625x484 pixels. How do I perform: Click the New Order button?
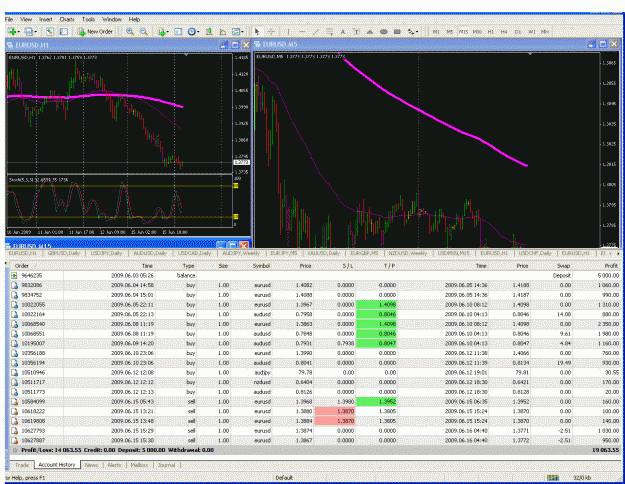[x=96, y=31]
